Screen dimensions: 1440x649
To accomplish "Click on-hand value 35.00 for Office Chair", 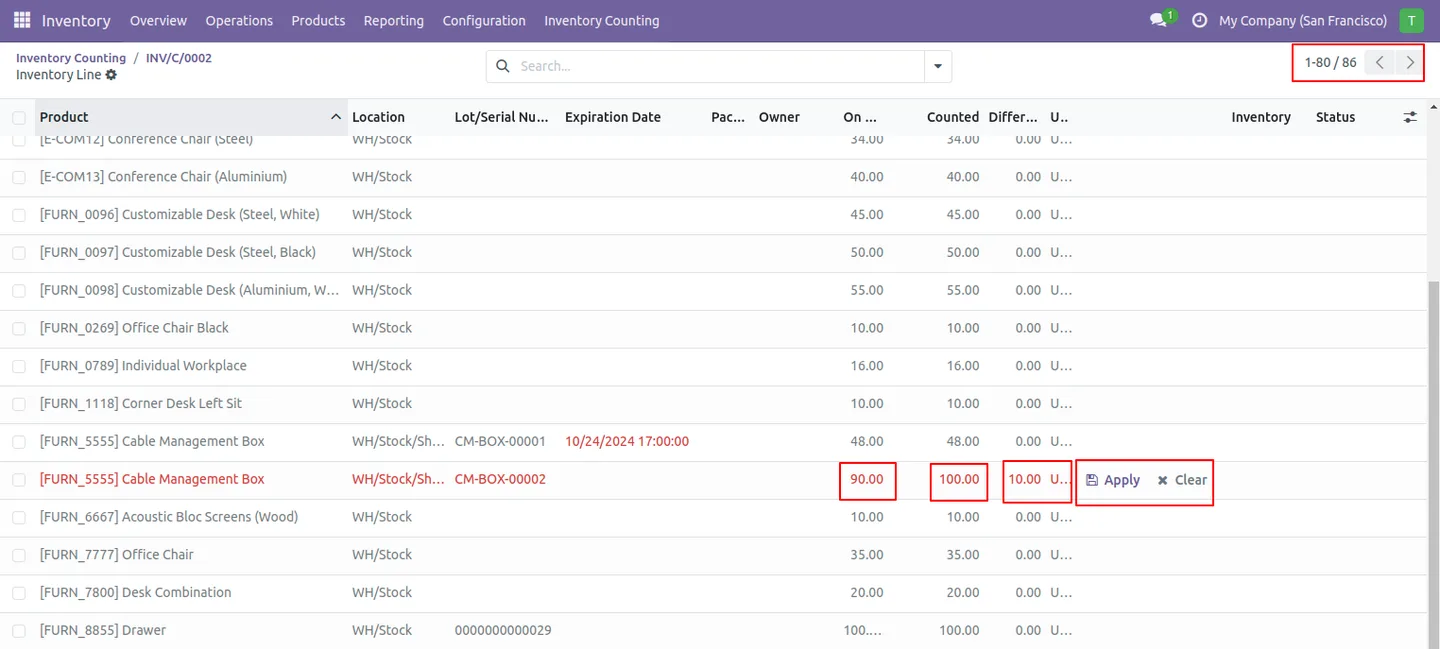I will 867,555.
